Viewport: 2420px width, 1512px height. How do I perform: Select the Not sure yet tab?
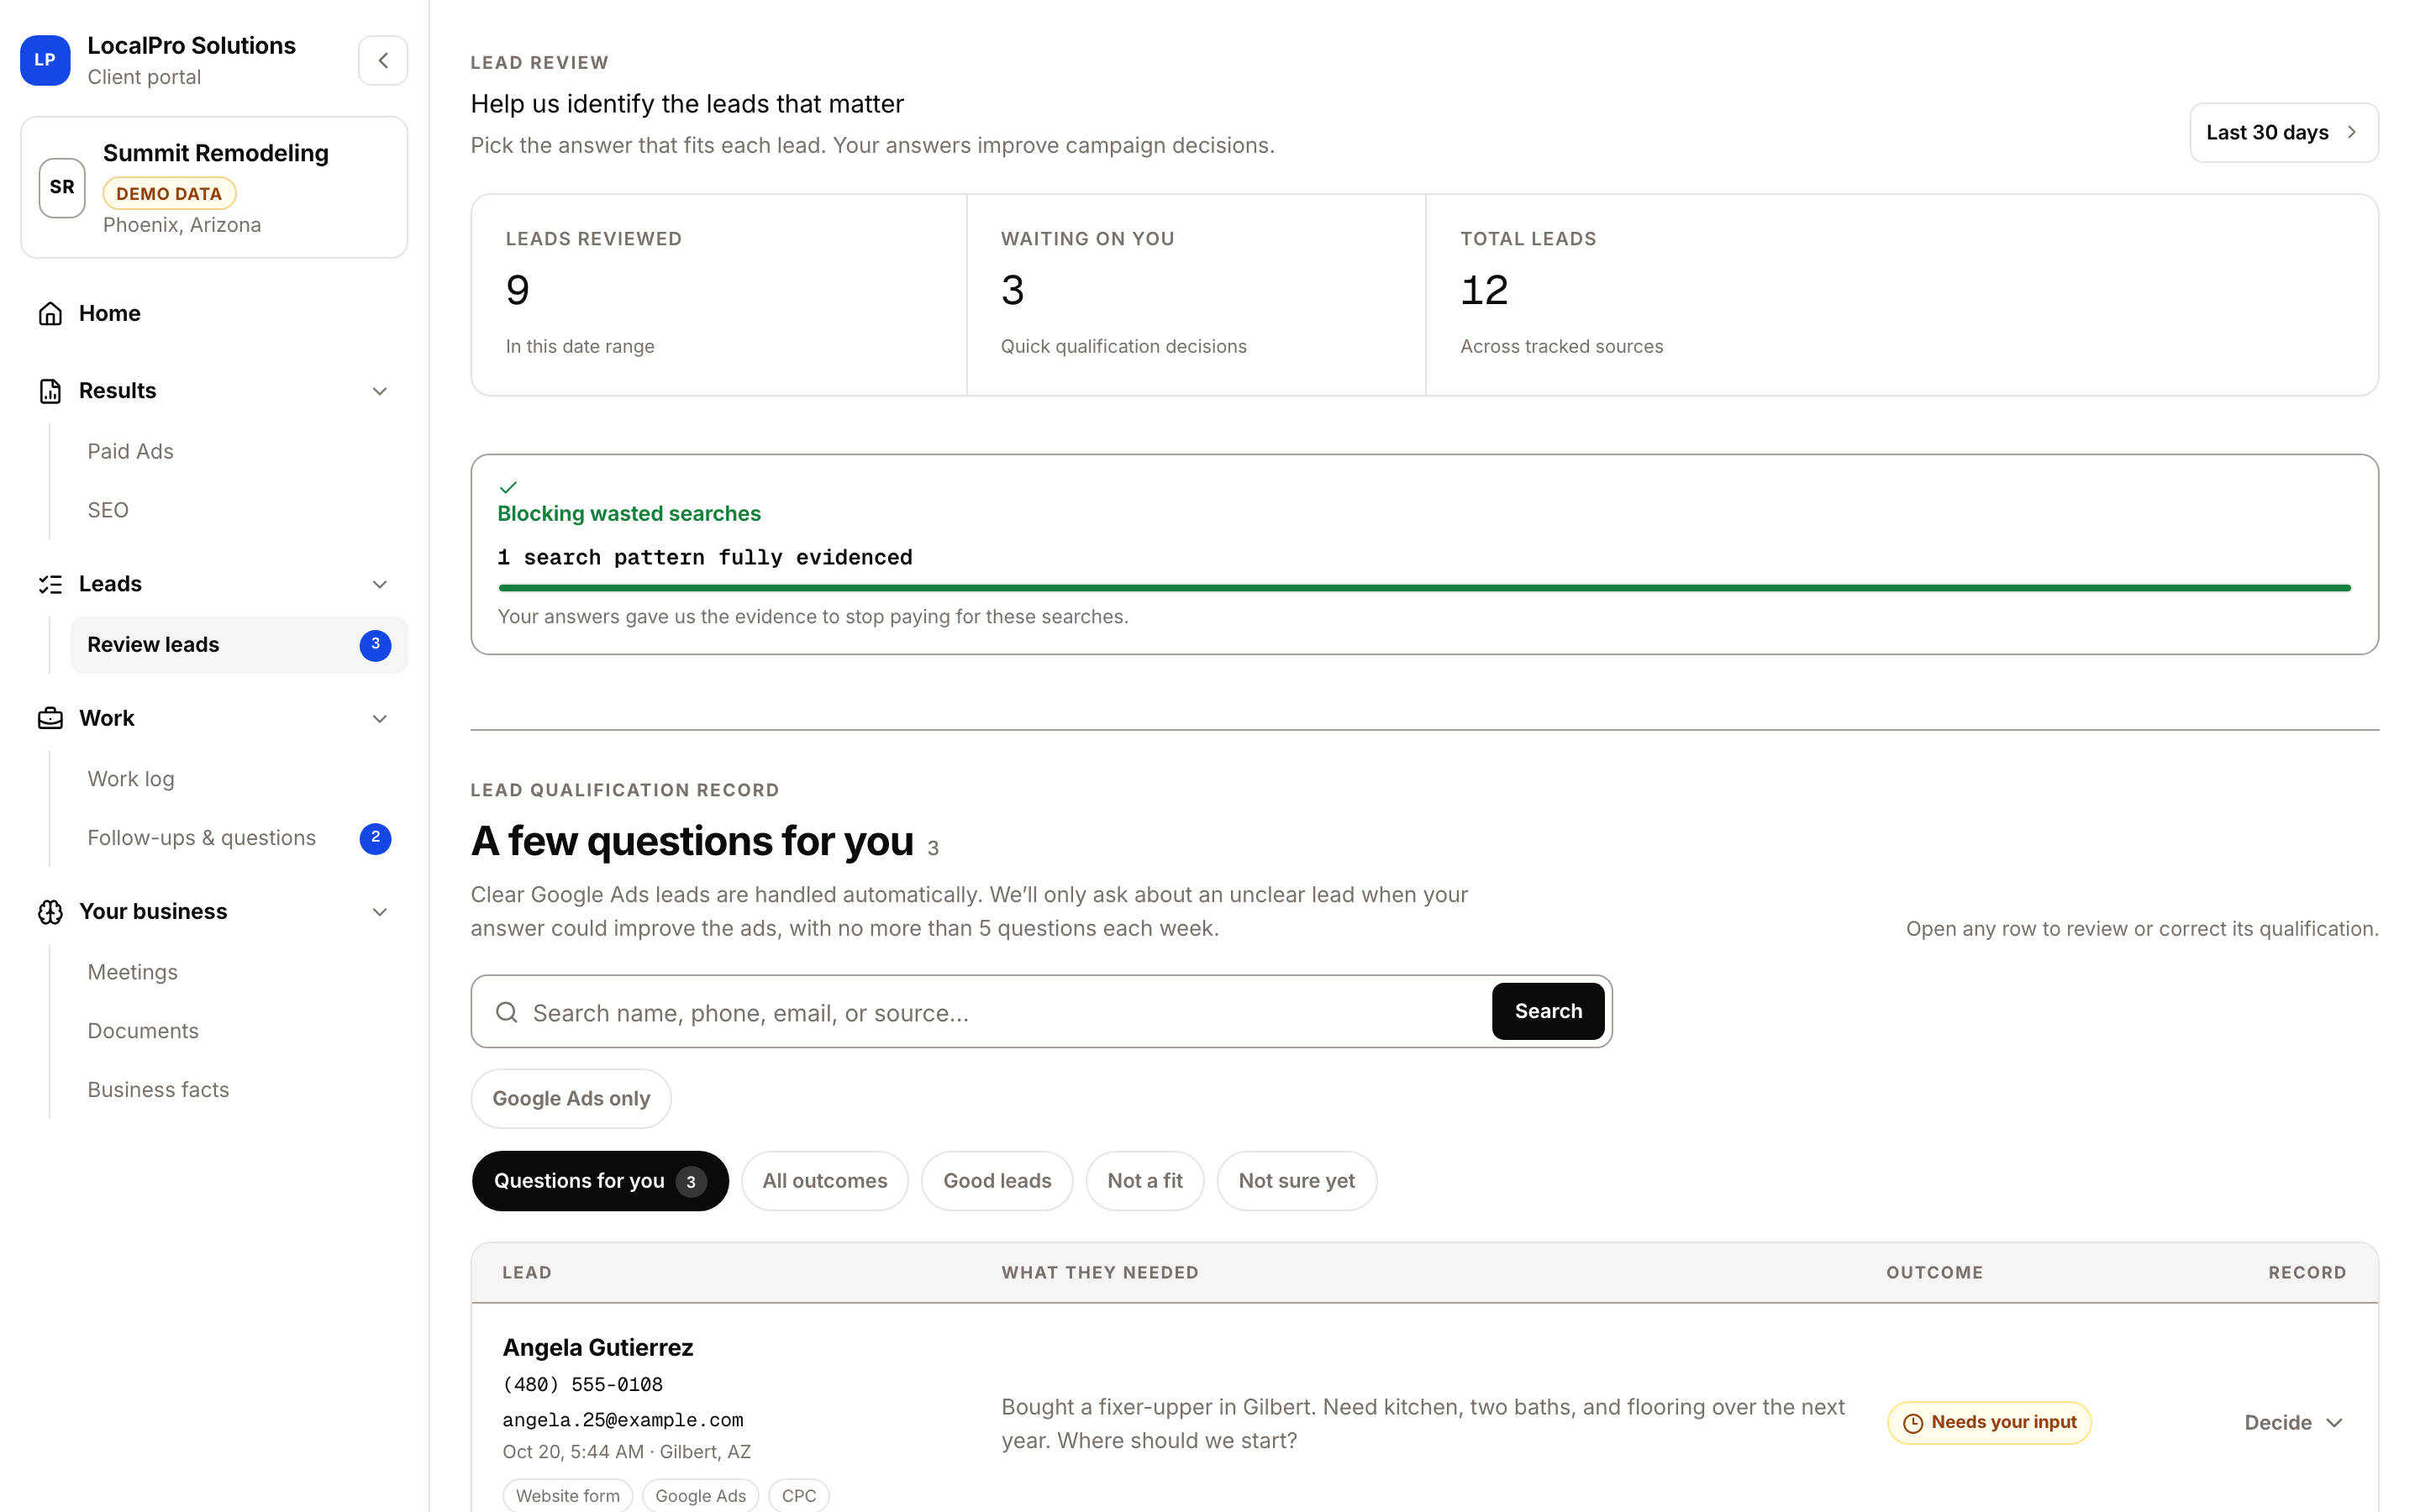click(x=1296, y=1180)
